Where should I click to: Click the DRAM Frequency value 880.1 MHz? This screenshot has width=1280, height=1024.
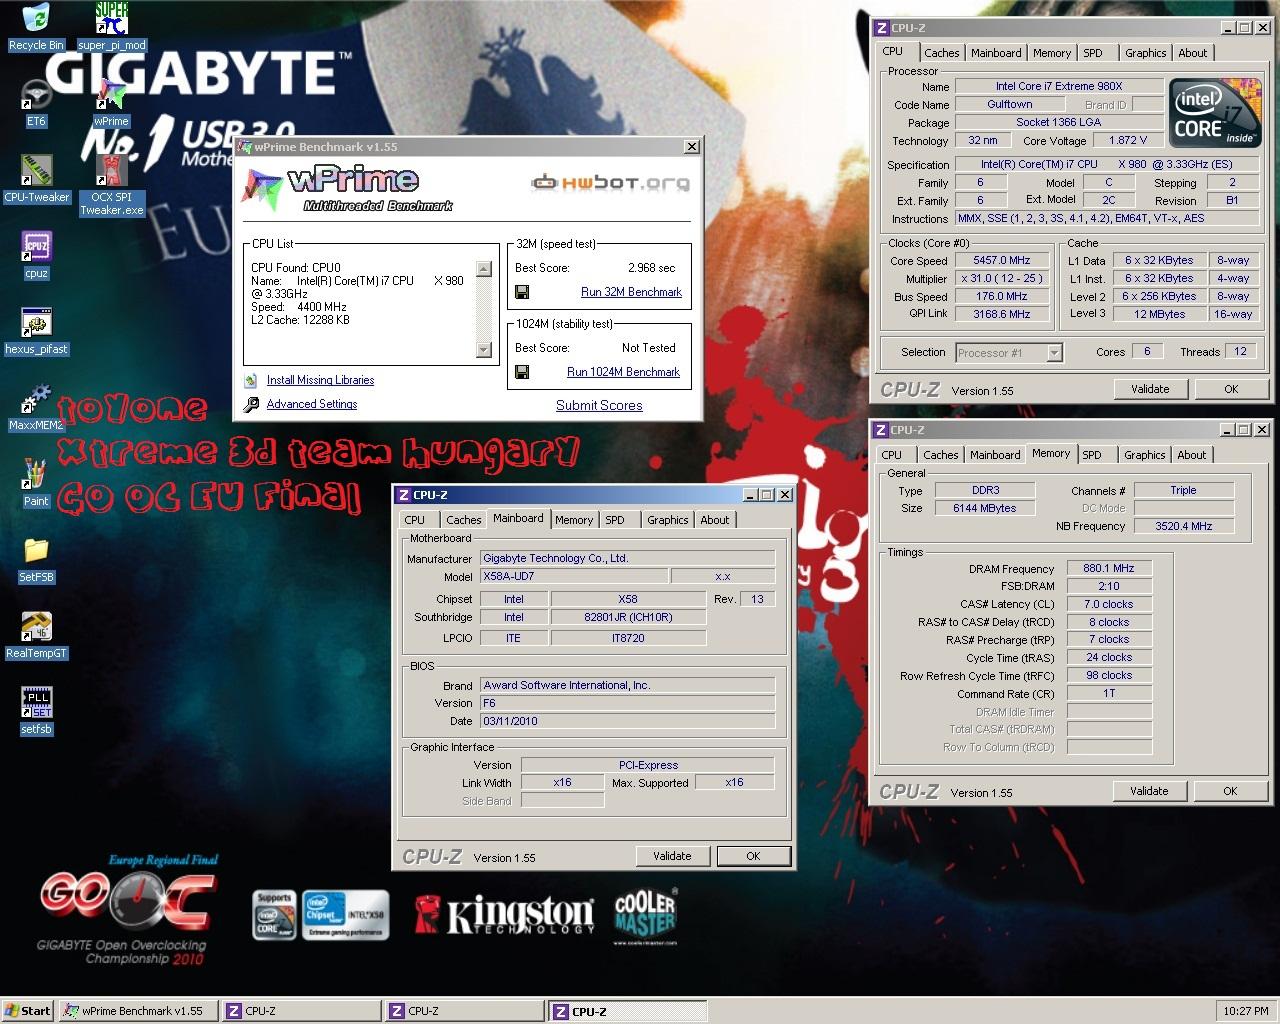point(1109,568)
